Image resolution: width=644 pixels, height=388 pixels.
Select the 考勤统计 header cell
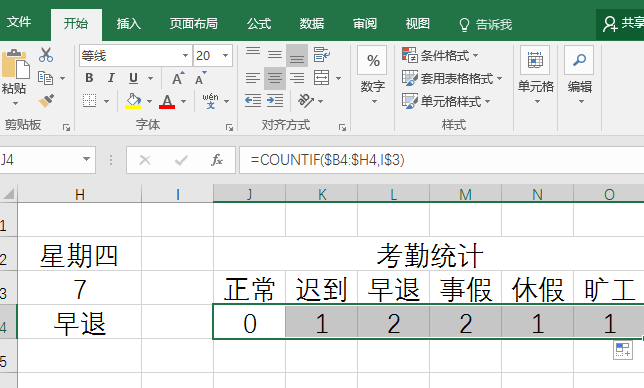pyautogui.click(x=429, y=255)
